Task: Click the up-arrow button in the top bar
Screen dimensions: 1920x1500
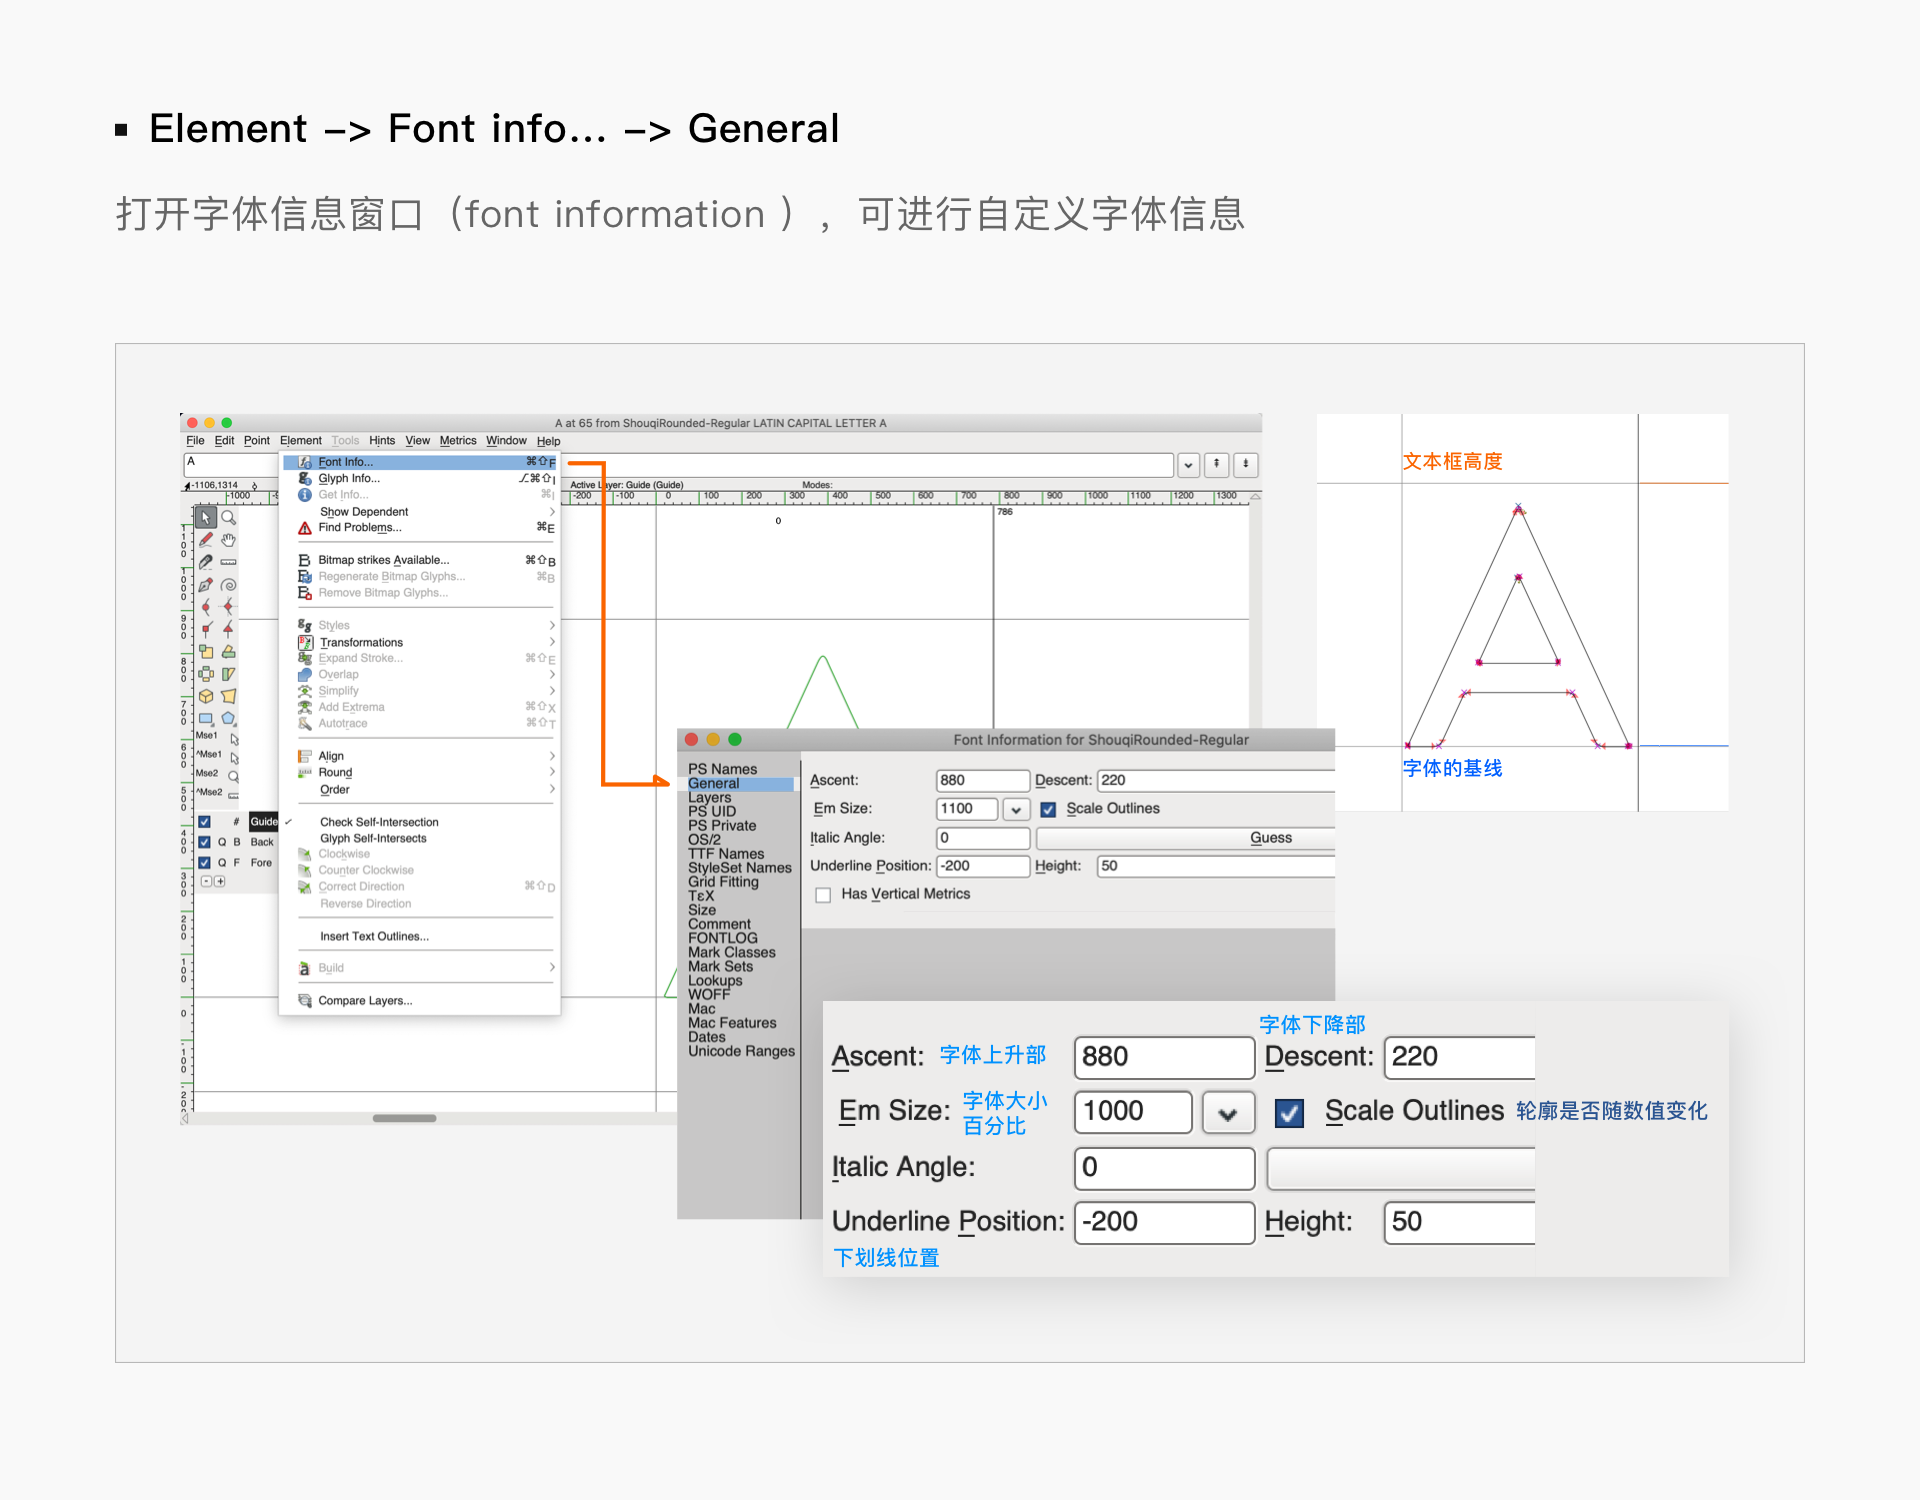Action: click(x=1216, y=465)
